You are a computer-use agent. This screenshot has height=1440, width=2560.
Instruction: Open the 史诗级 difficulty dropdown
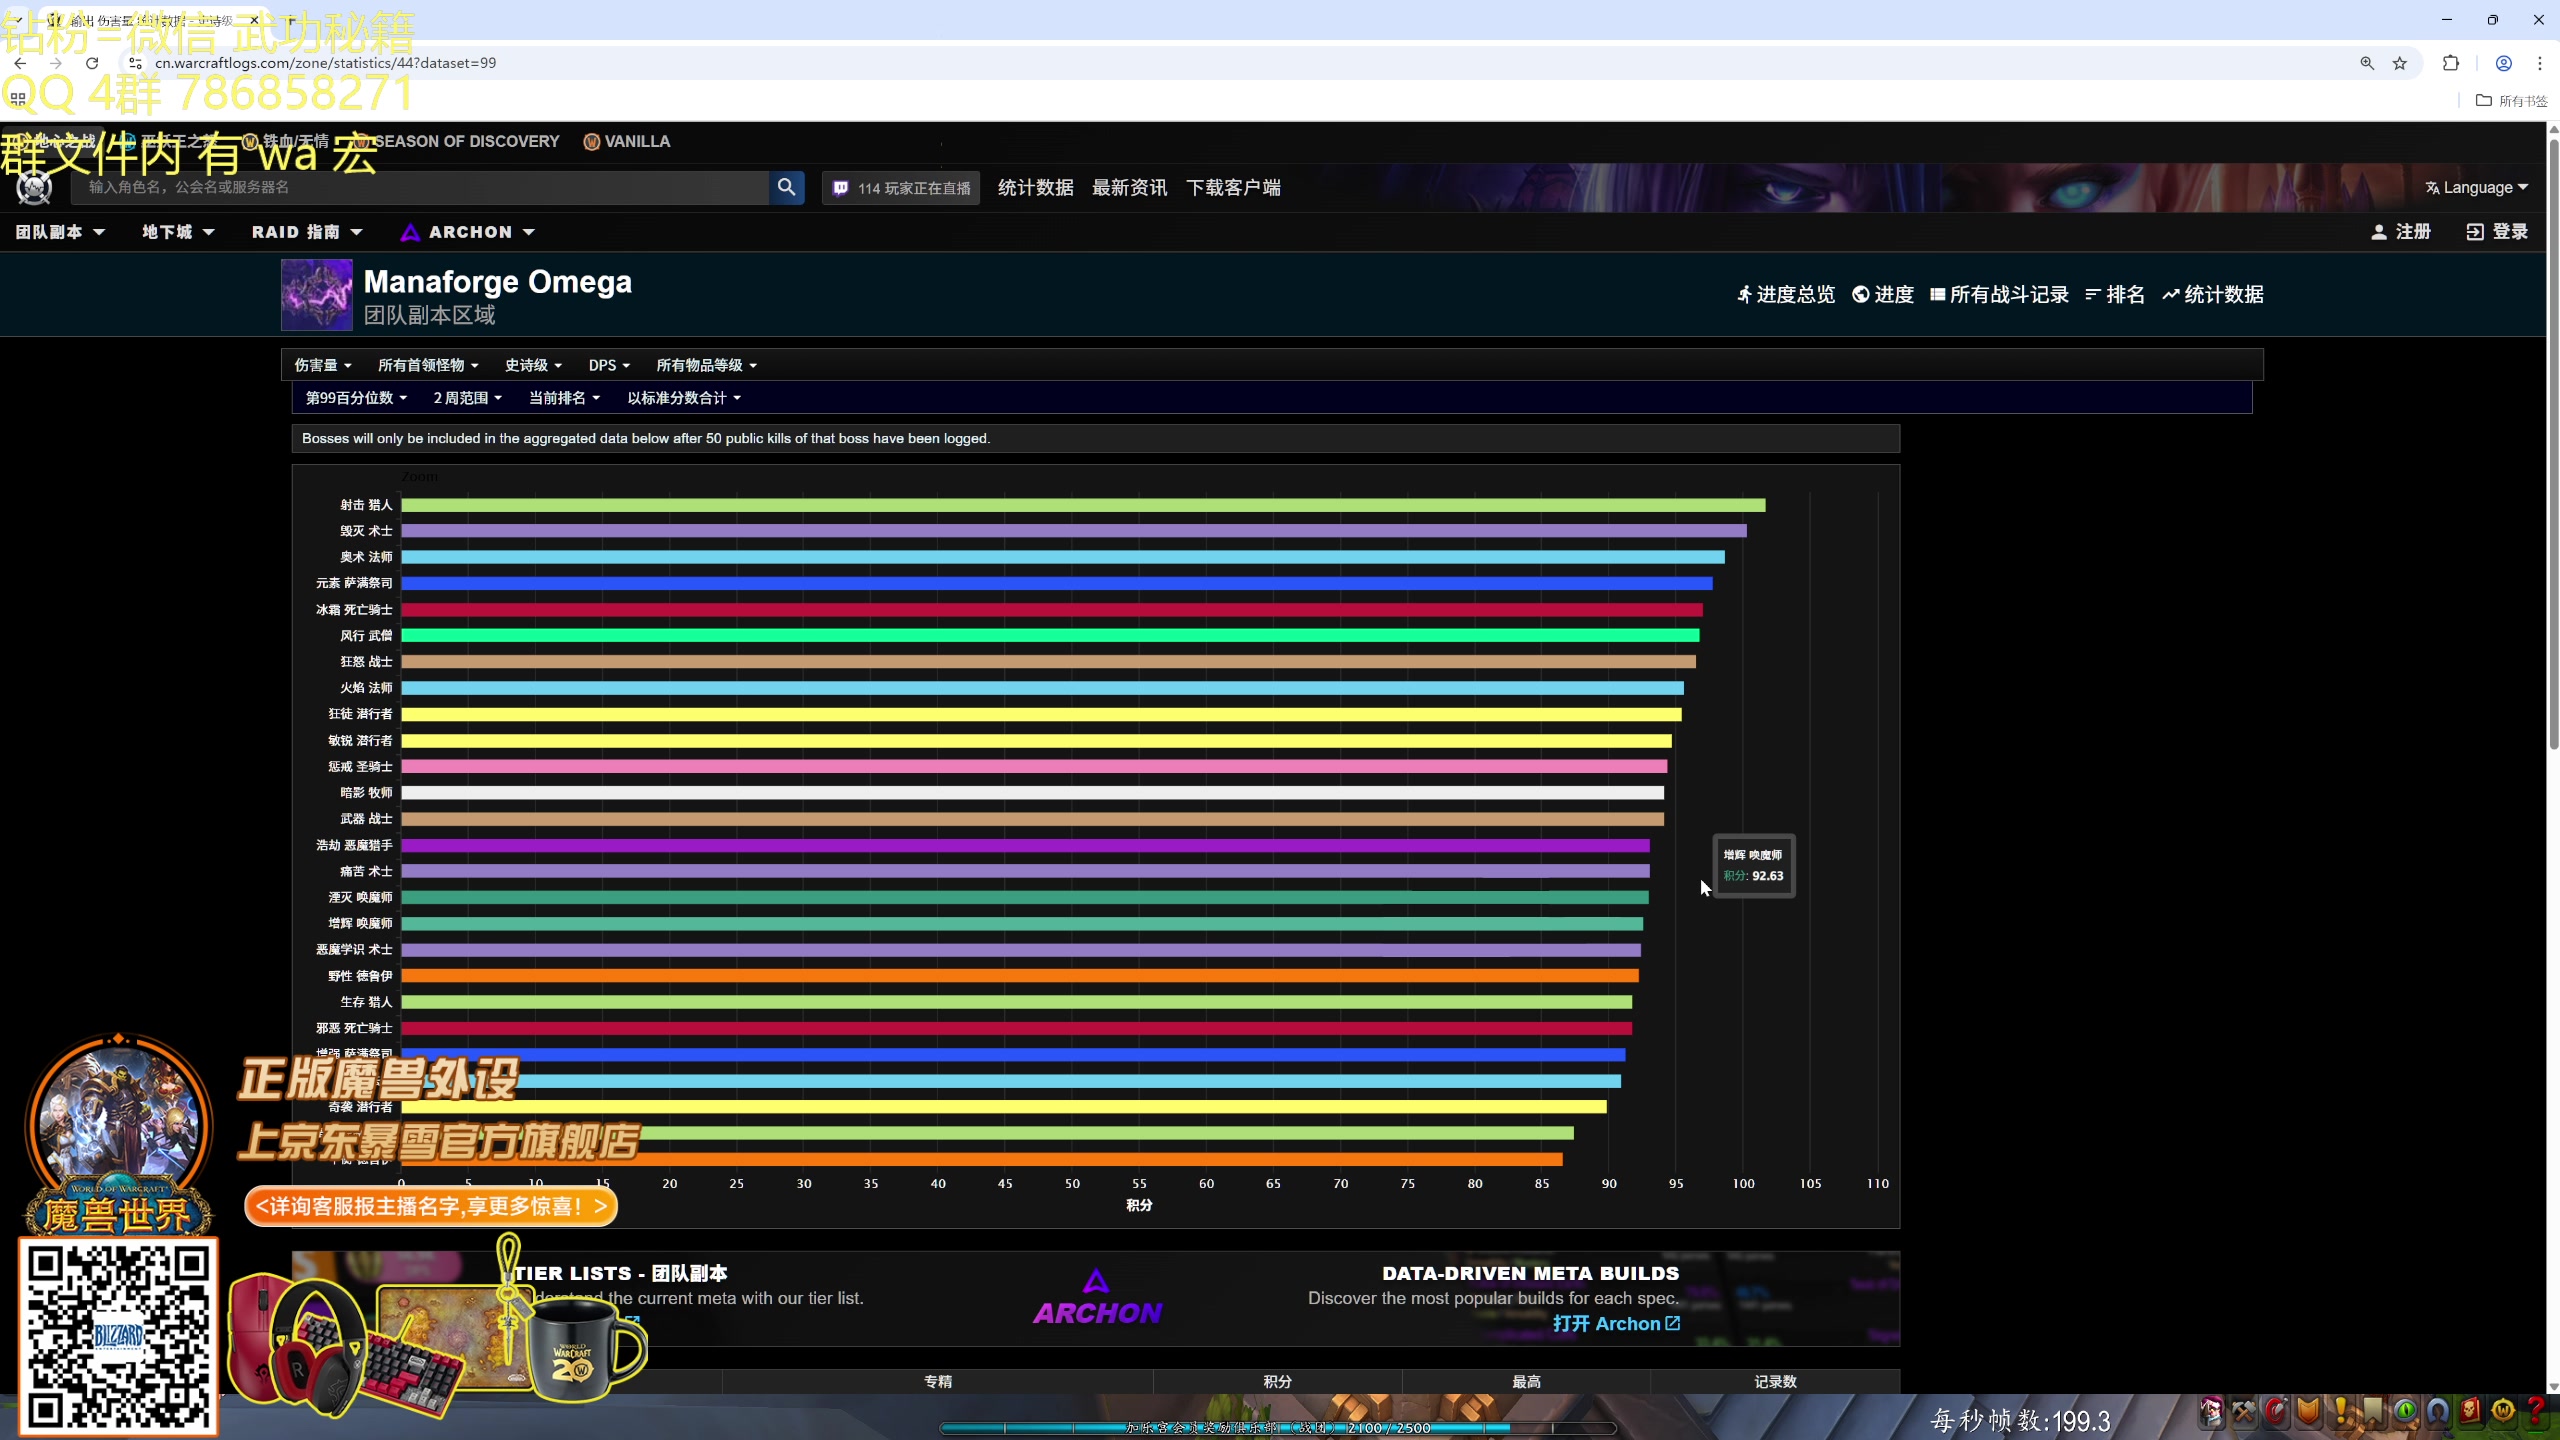(533, 365)
